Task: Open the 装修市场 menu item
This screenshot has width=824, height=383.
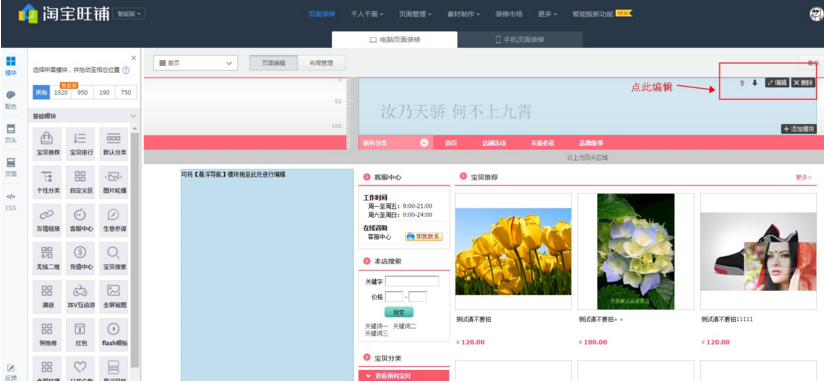Action: [x=509, y=14]
